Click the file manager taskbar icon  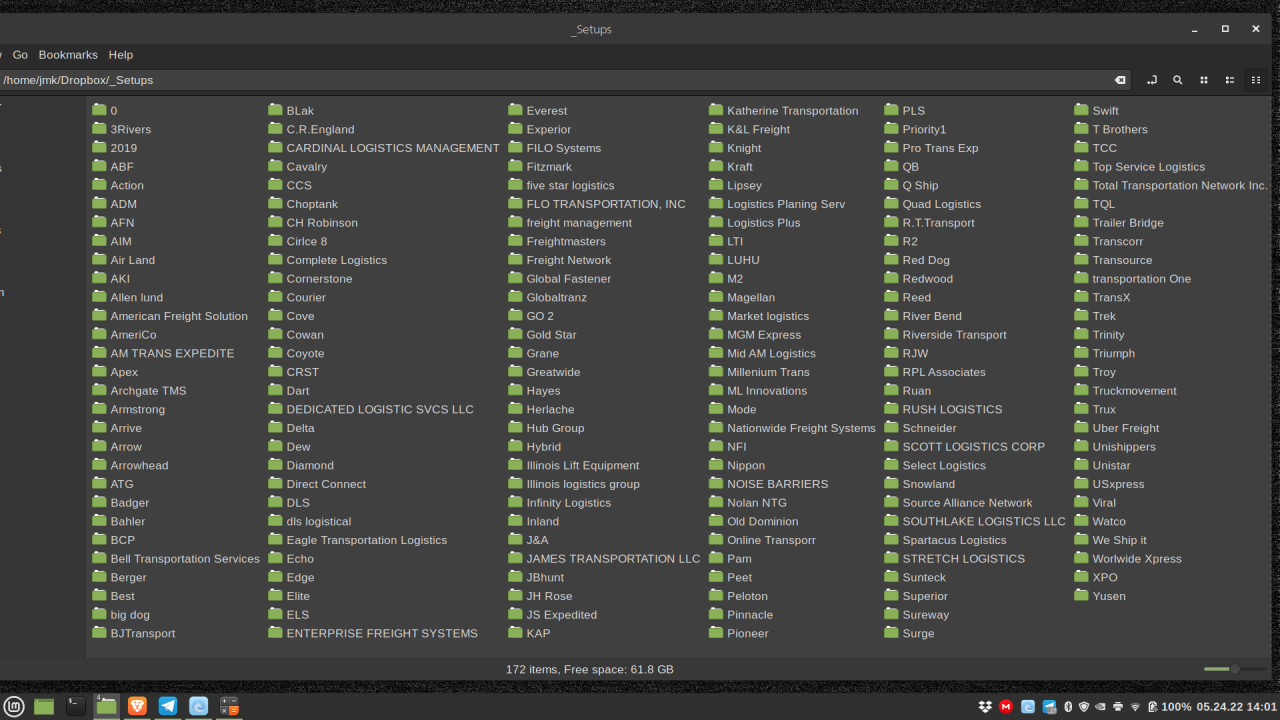click(x=106, y=706)
